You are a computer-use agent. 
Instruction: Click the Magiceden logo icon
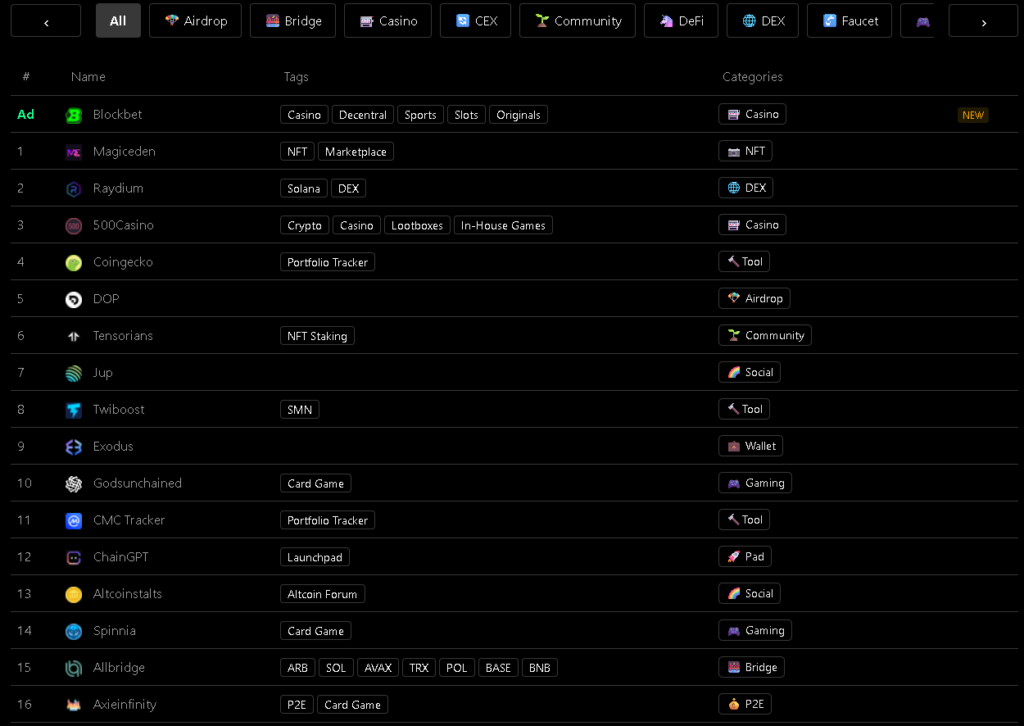[73, 152]
